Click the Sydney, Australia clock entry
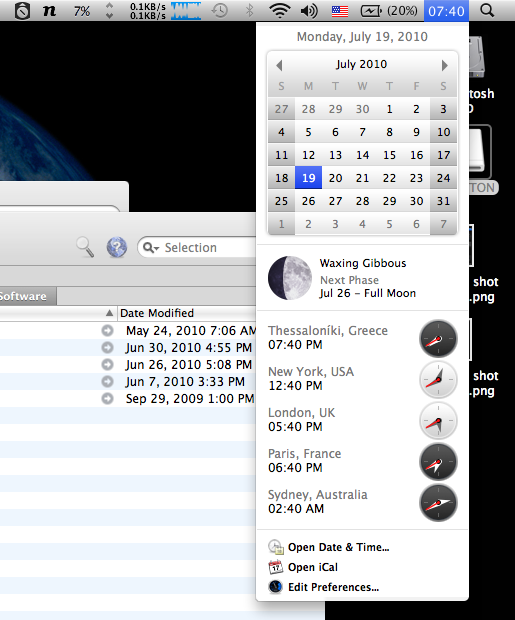This screenshot has height=620, width=515. pos(362,502)
